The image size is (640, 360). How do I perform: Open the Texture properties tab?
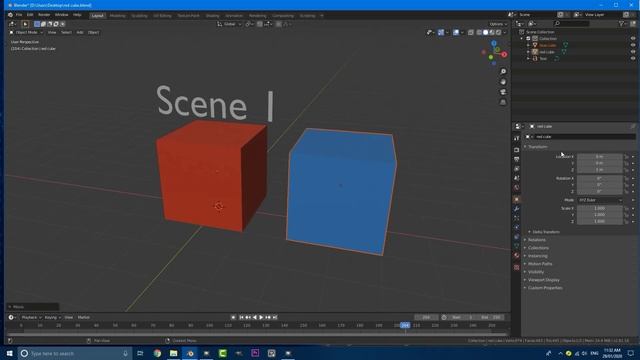516,267
